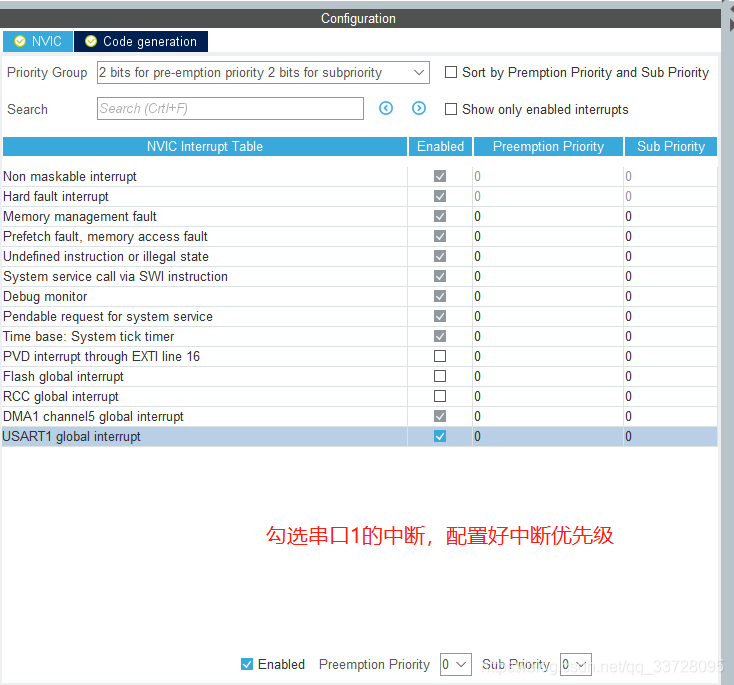
Task: Click USART1 preemption priority value cell
Action: [548, 436]
